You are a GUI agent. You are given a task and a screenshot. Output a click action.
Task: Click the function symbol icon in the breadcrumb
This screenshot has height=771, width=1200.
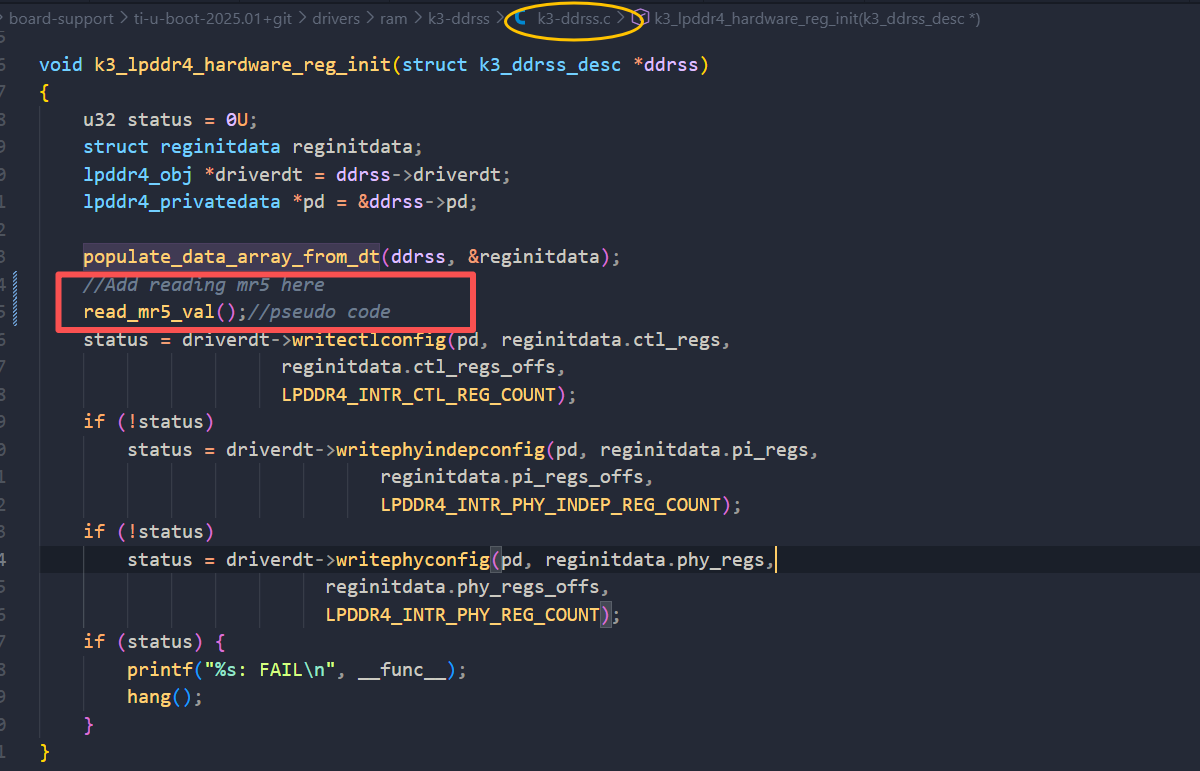[x=641, y=19]
